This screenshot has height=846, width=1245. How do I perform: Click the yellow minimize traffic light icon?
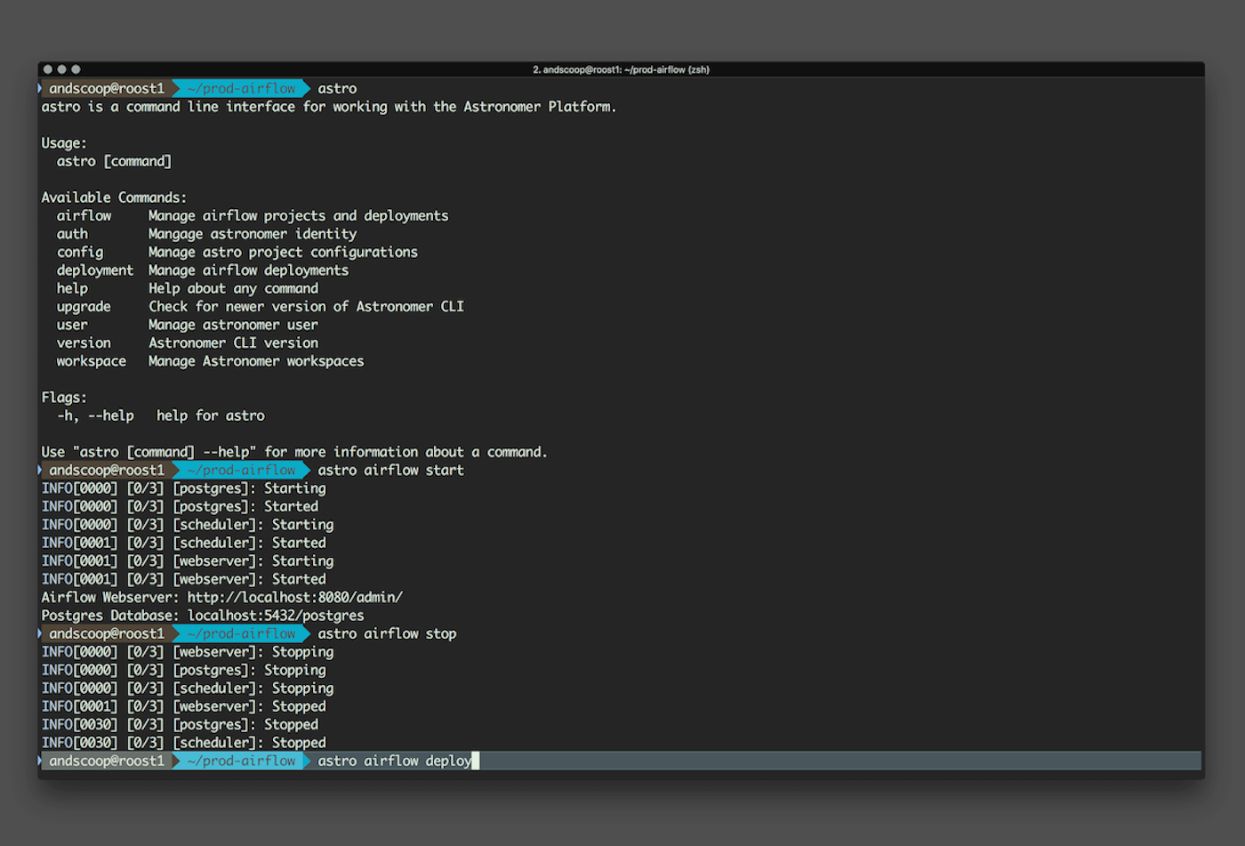[x=61, y=69]
